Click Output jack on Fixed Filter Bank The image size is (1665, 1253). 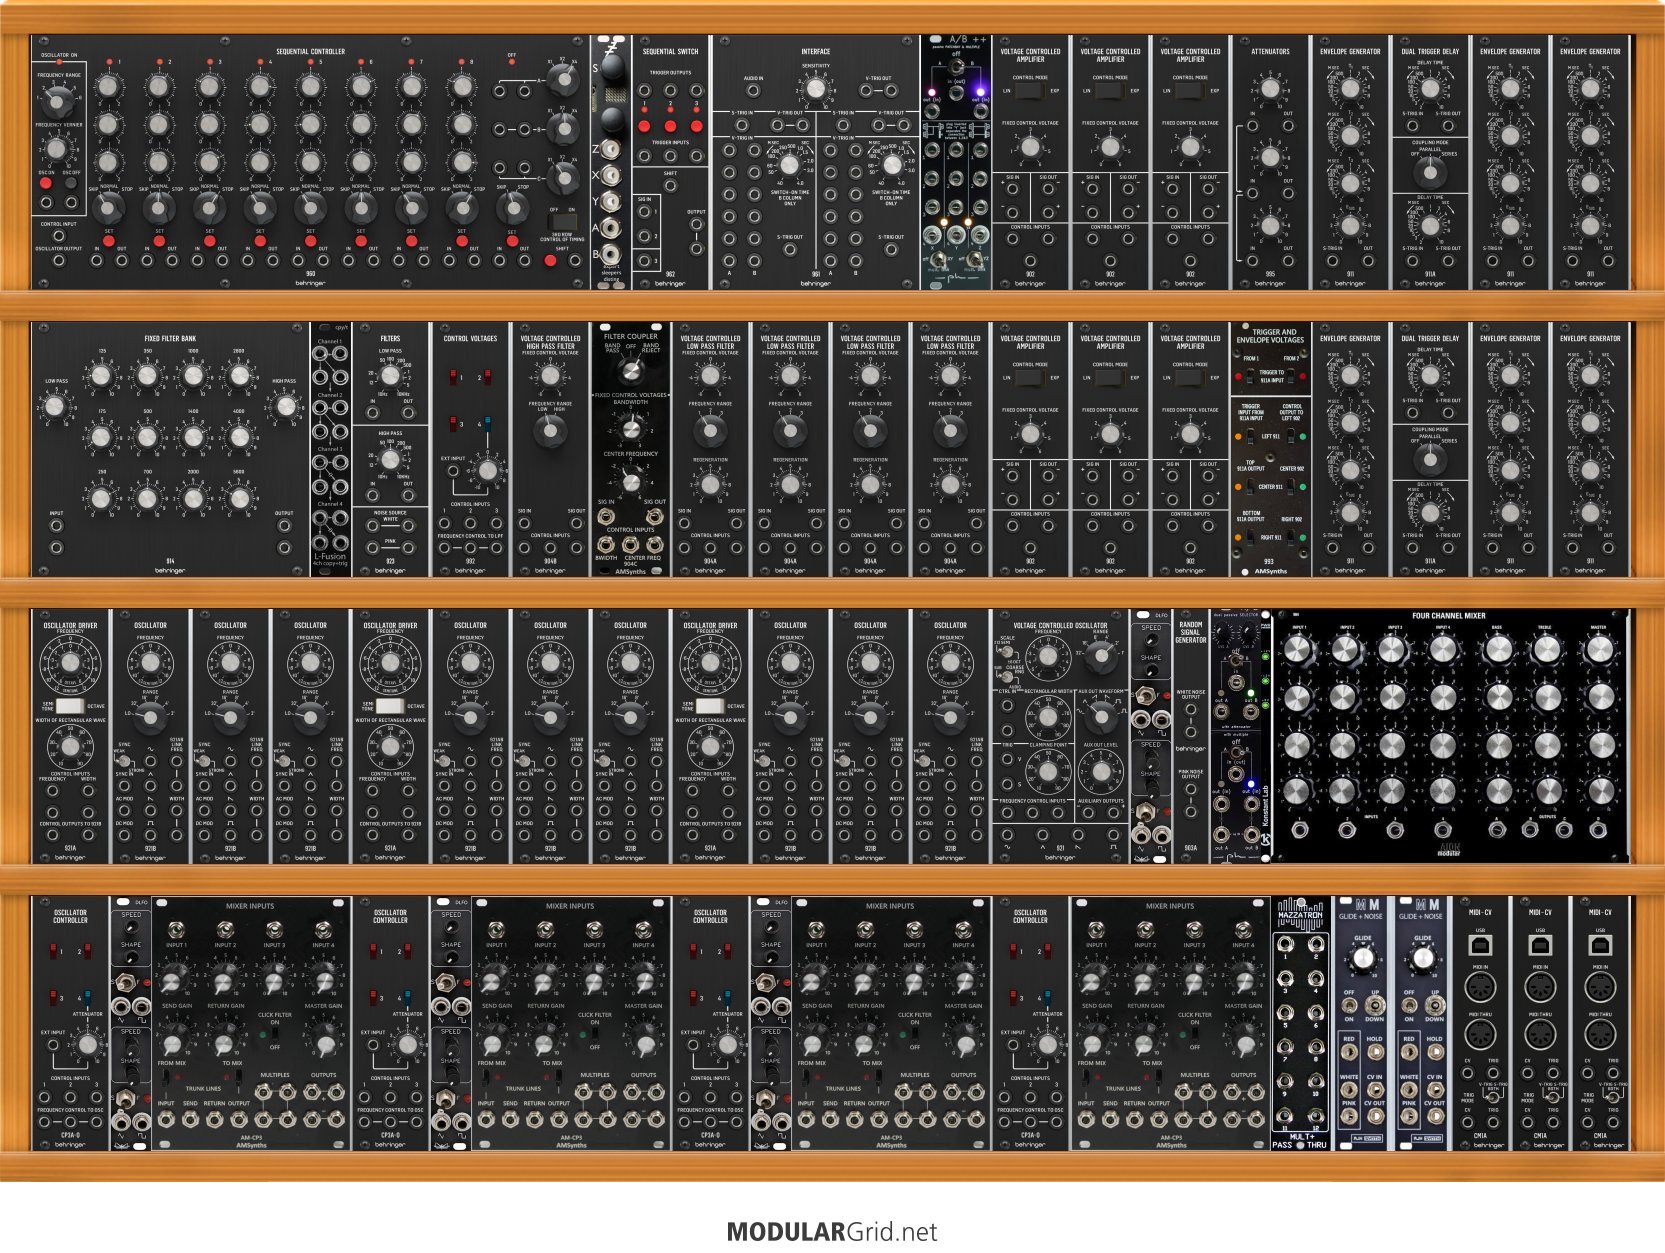pos(285,524)
